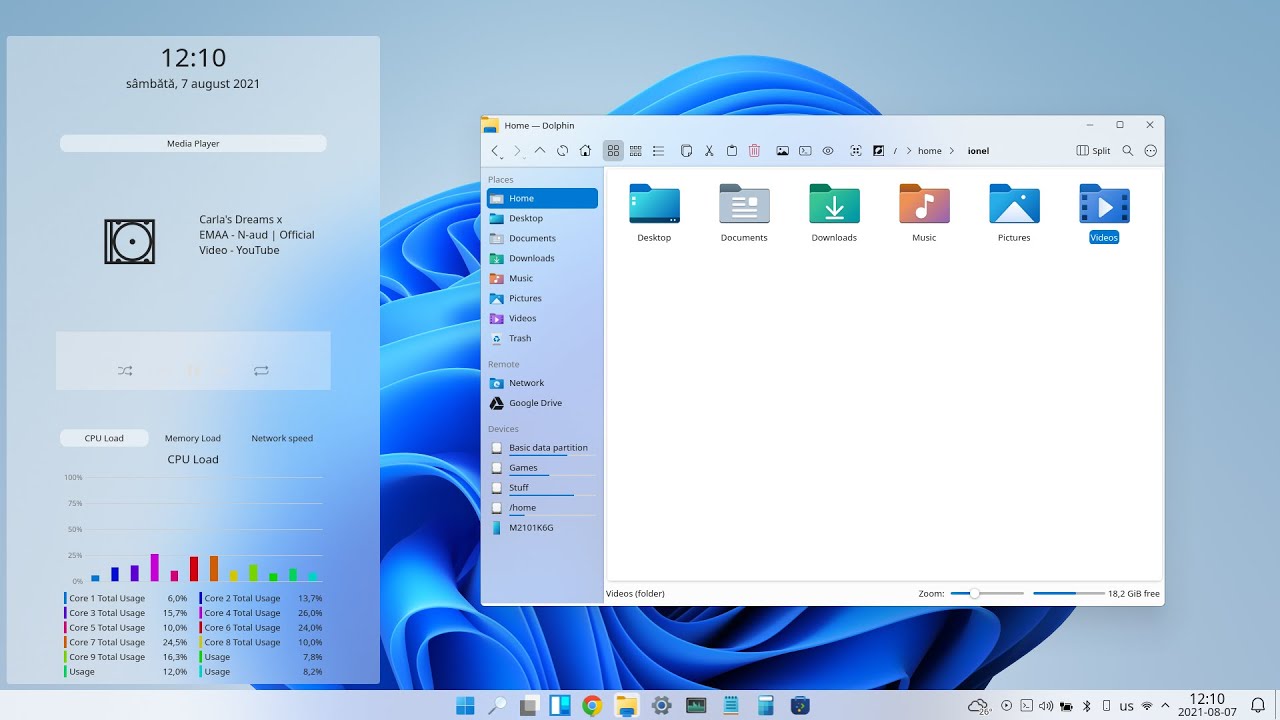This screenshot has height=720, width=1280.
Task: Open the system monitor from taskbar
Action: (x=696, y=706)
